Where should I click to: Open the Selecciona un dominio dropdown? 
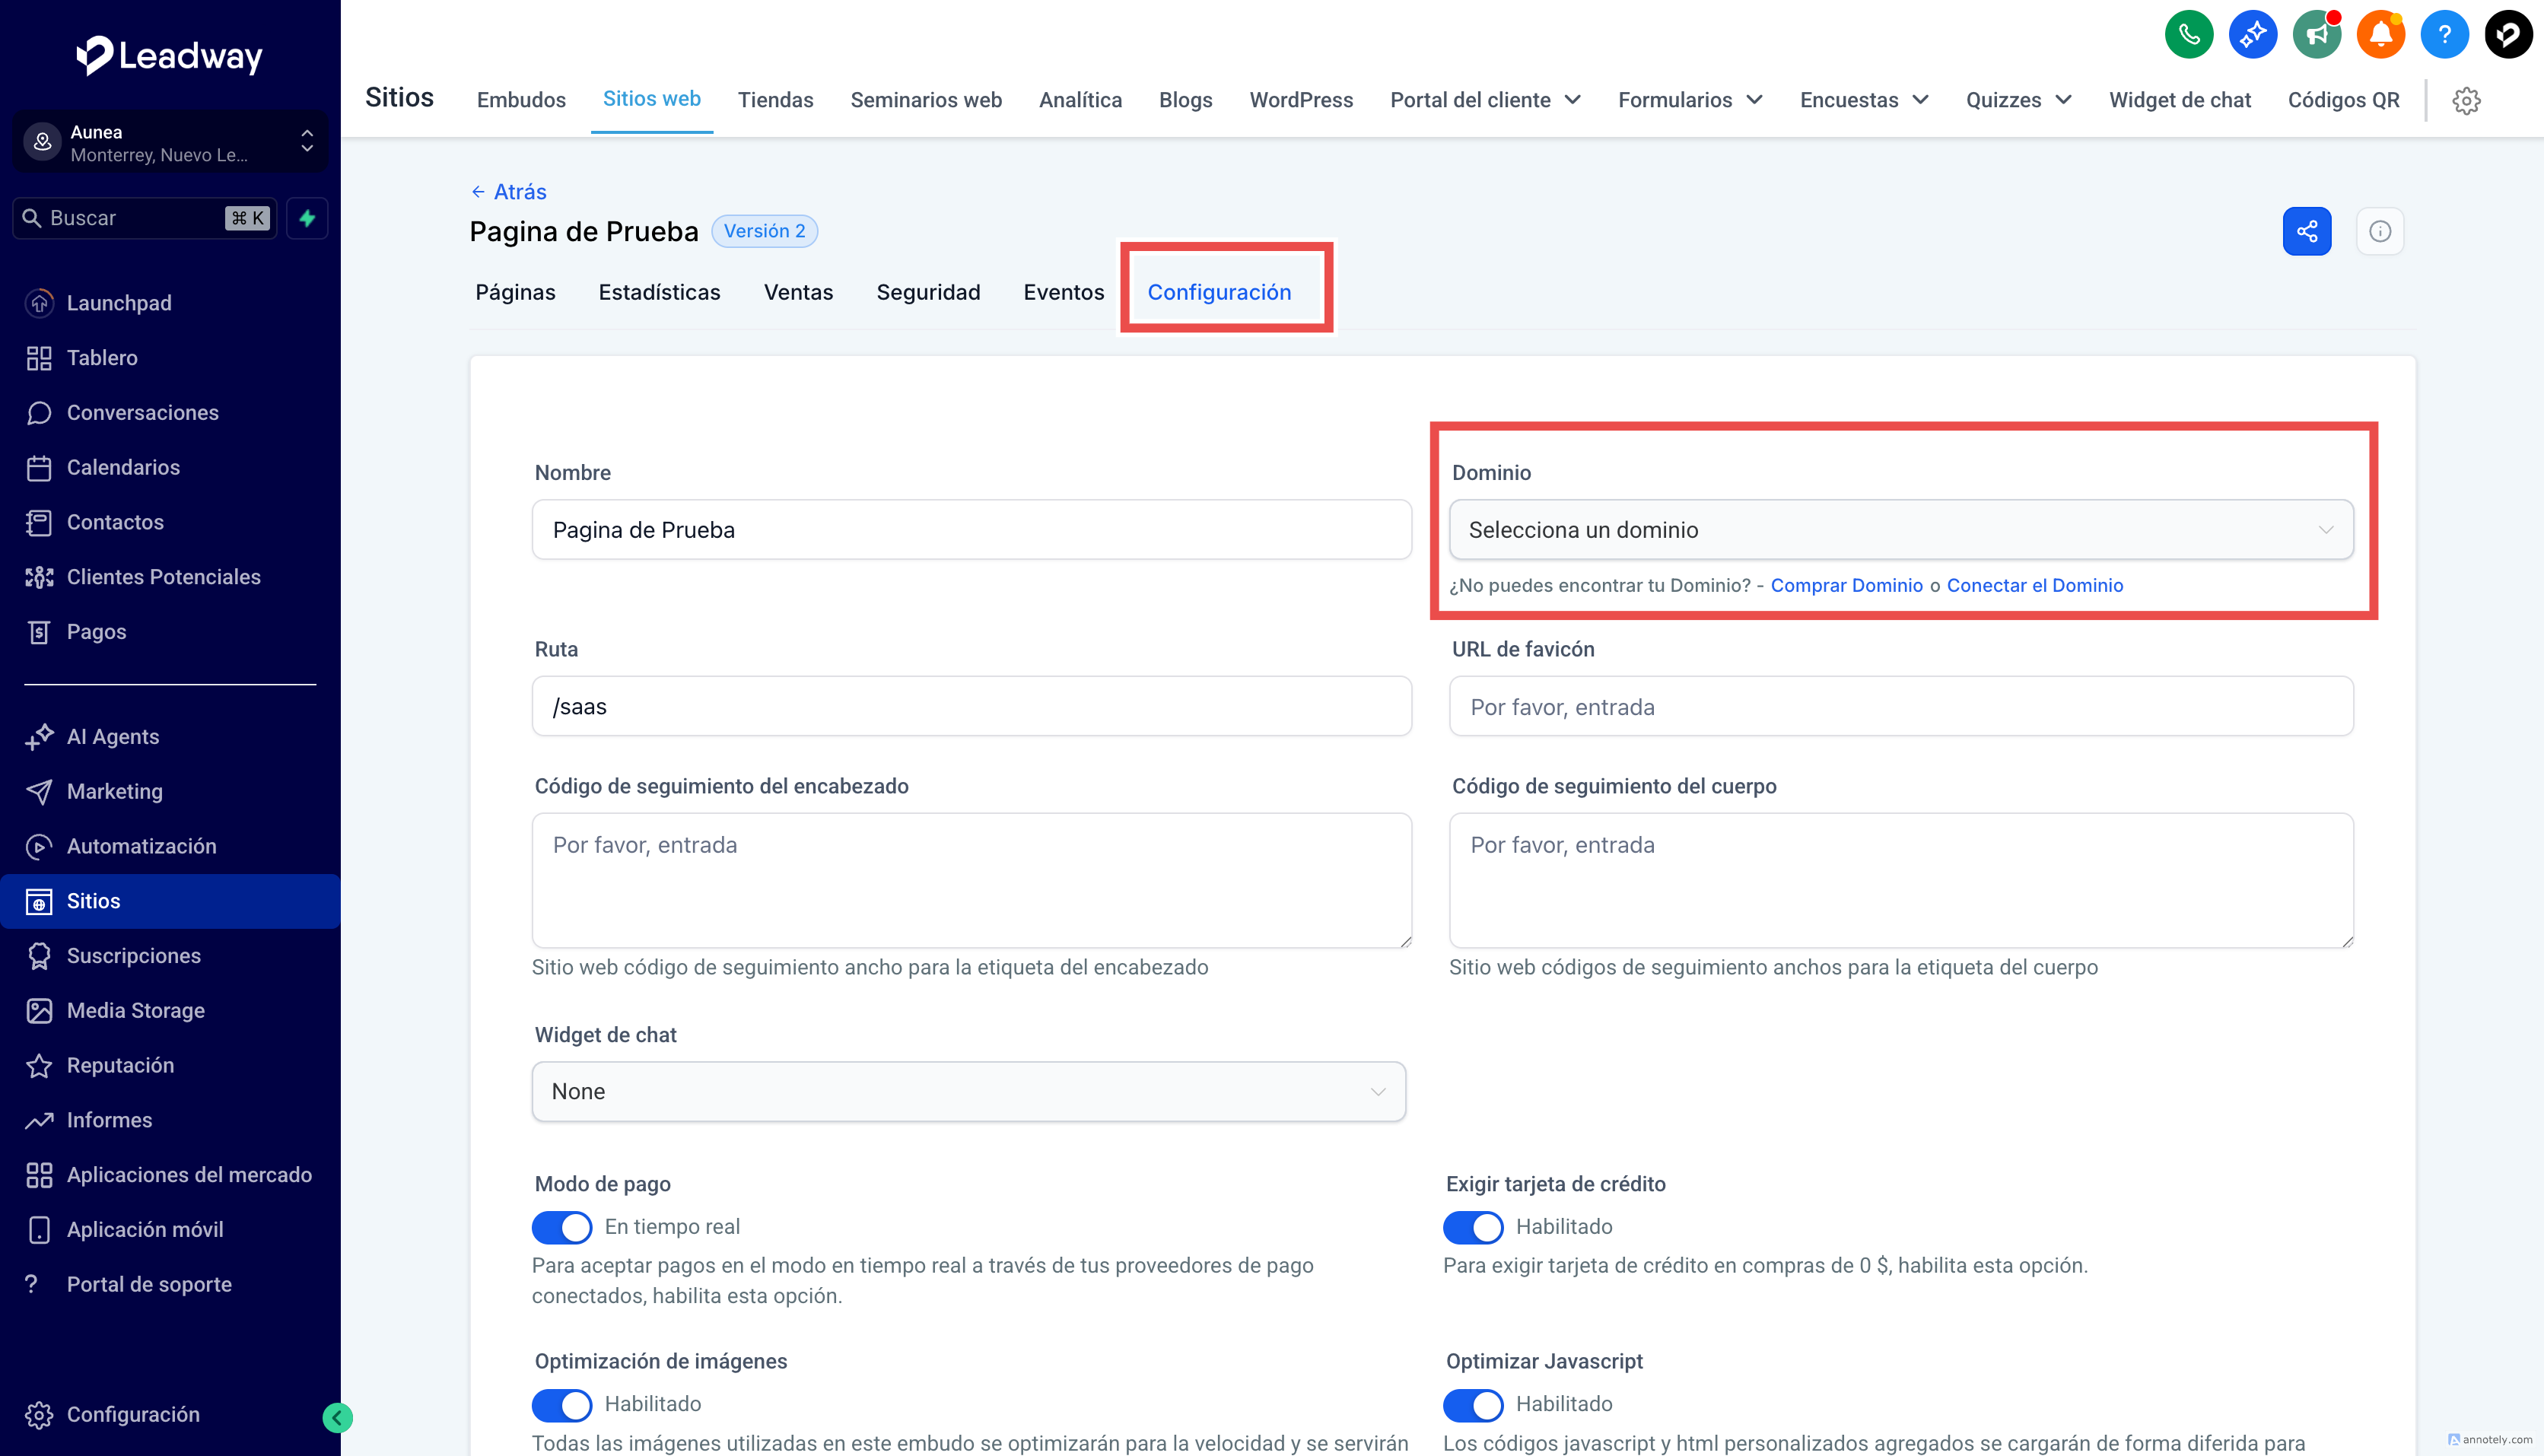tap(1900, 530)
